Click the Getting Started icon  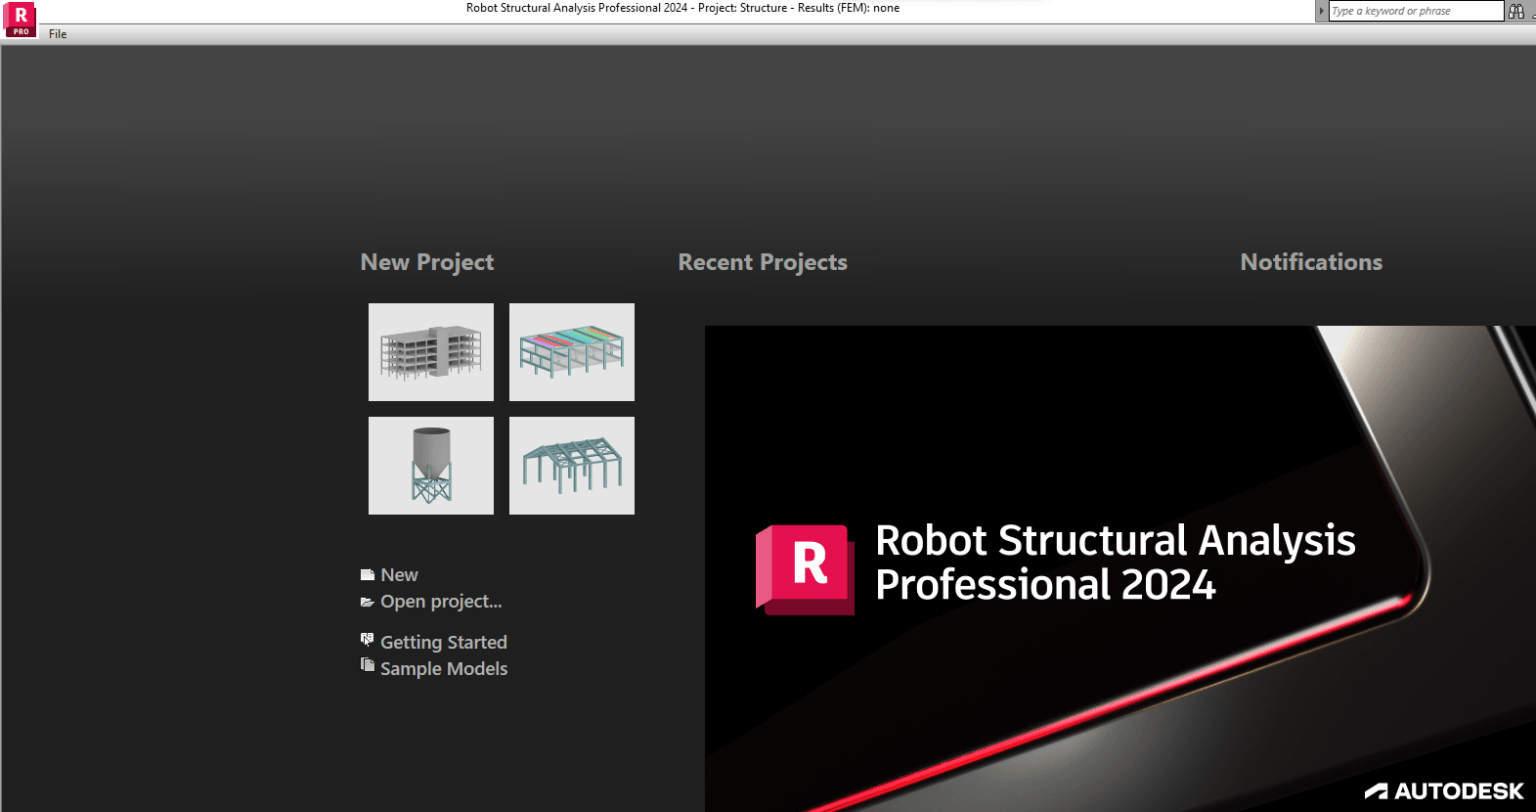point(367,640)
